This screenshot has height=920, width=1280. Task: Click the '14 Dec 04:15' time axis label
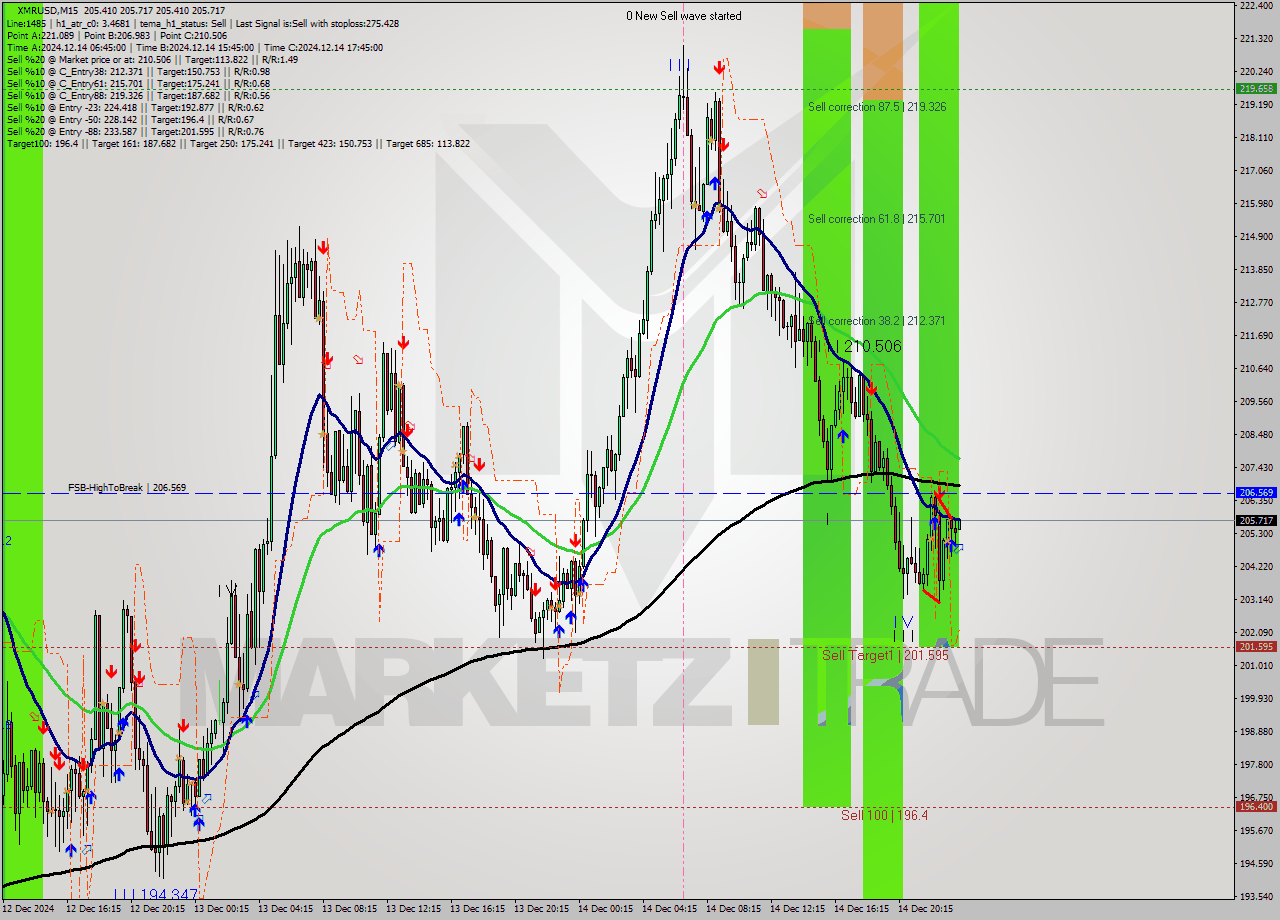[x=670, y=909]
